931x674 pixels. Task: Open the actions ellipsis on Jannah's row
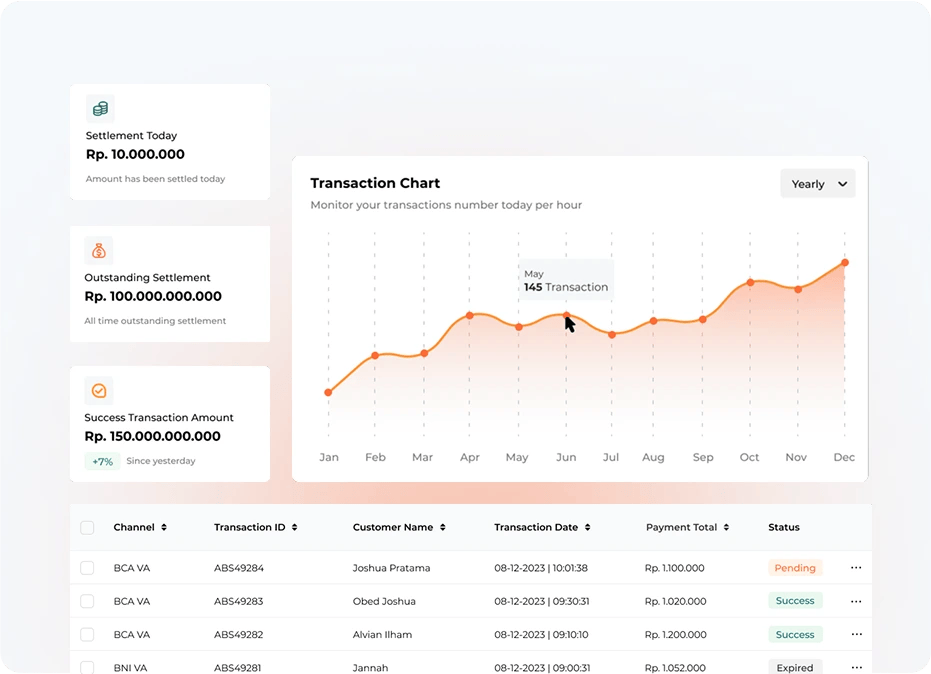coord(856,666)
